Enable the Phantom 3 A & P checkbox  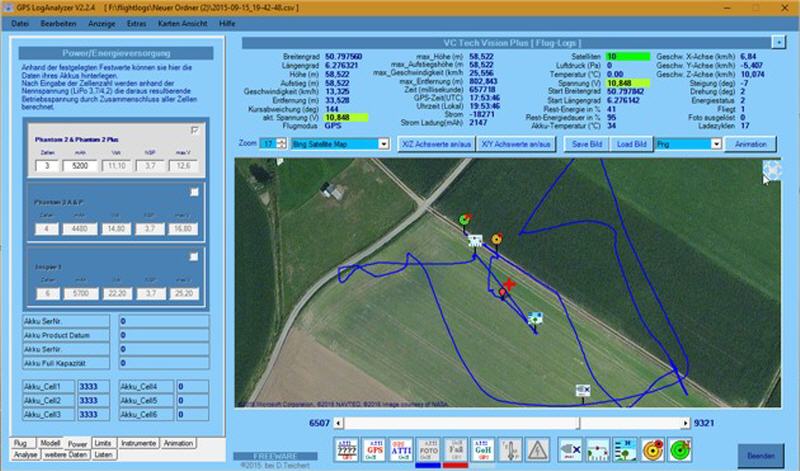194,192
